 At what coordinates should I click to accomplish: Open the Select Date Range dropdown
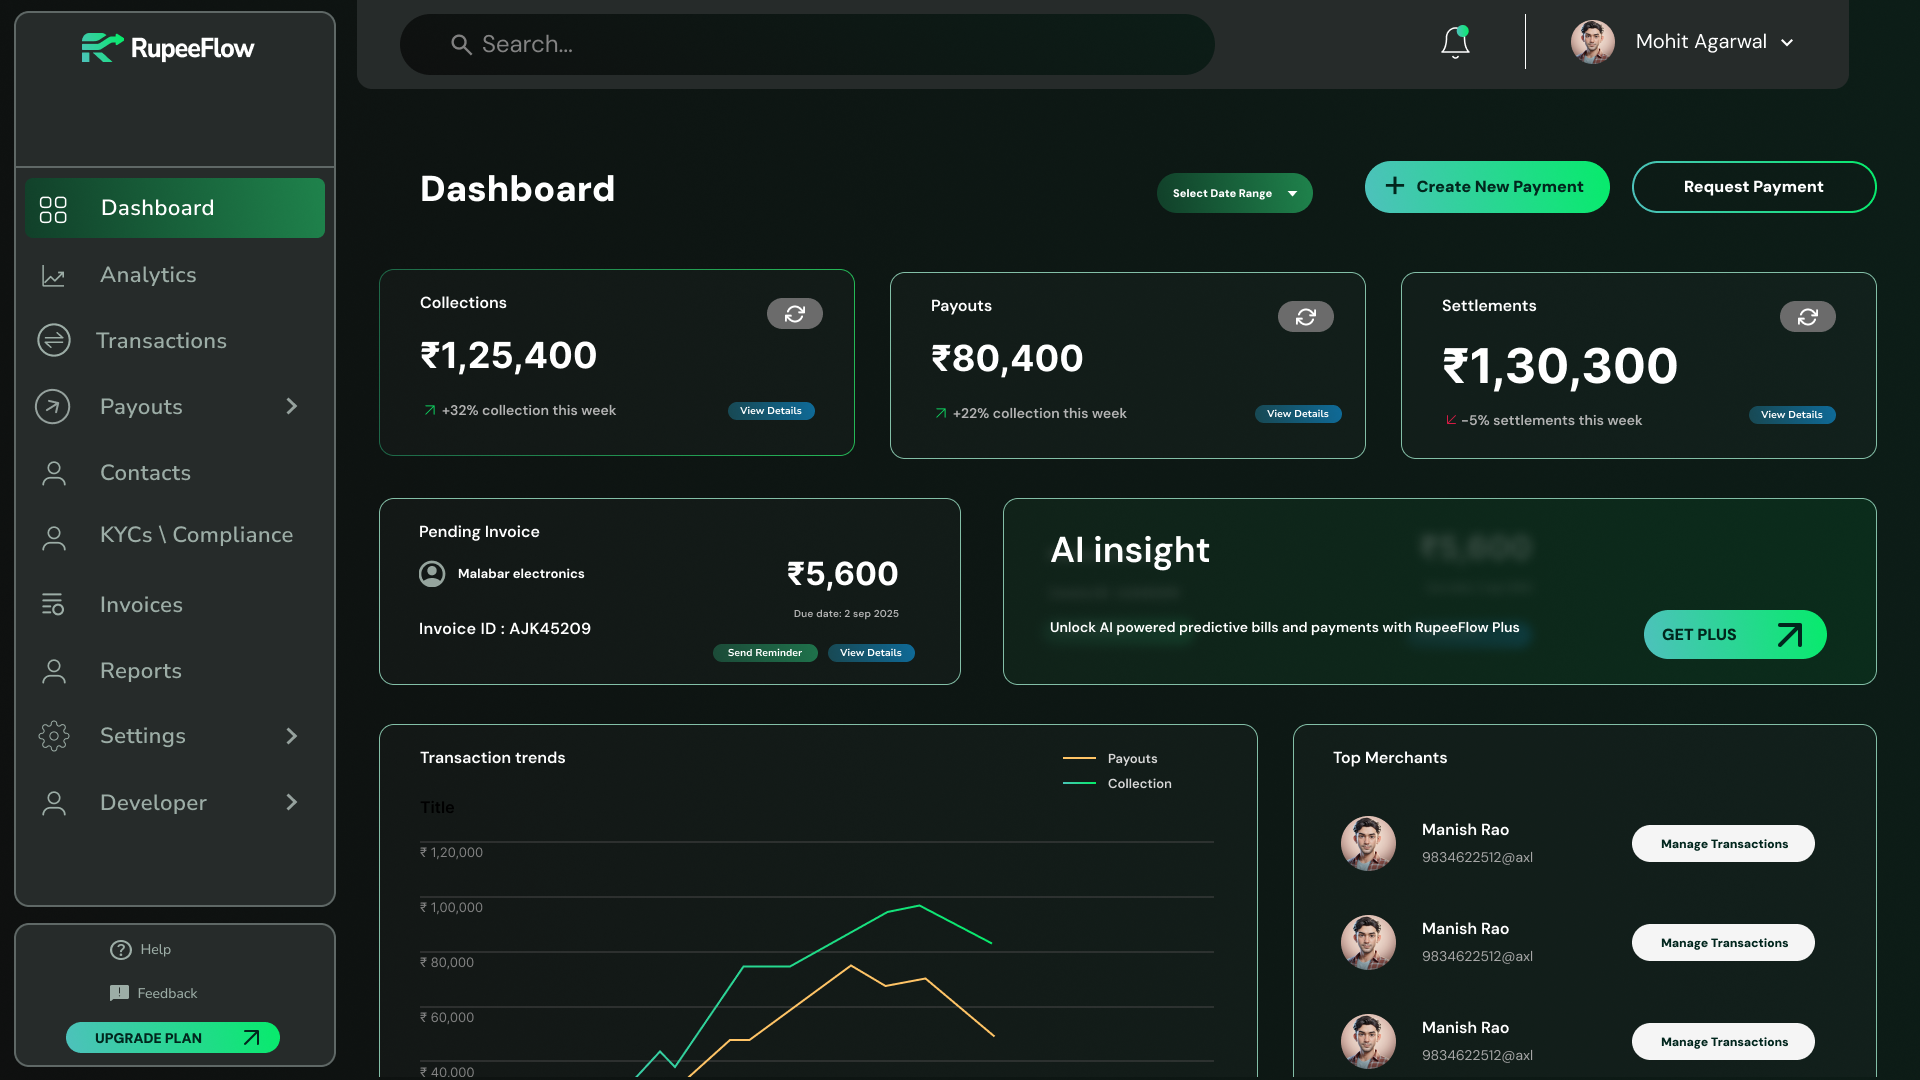pos(1234,193)
